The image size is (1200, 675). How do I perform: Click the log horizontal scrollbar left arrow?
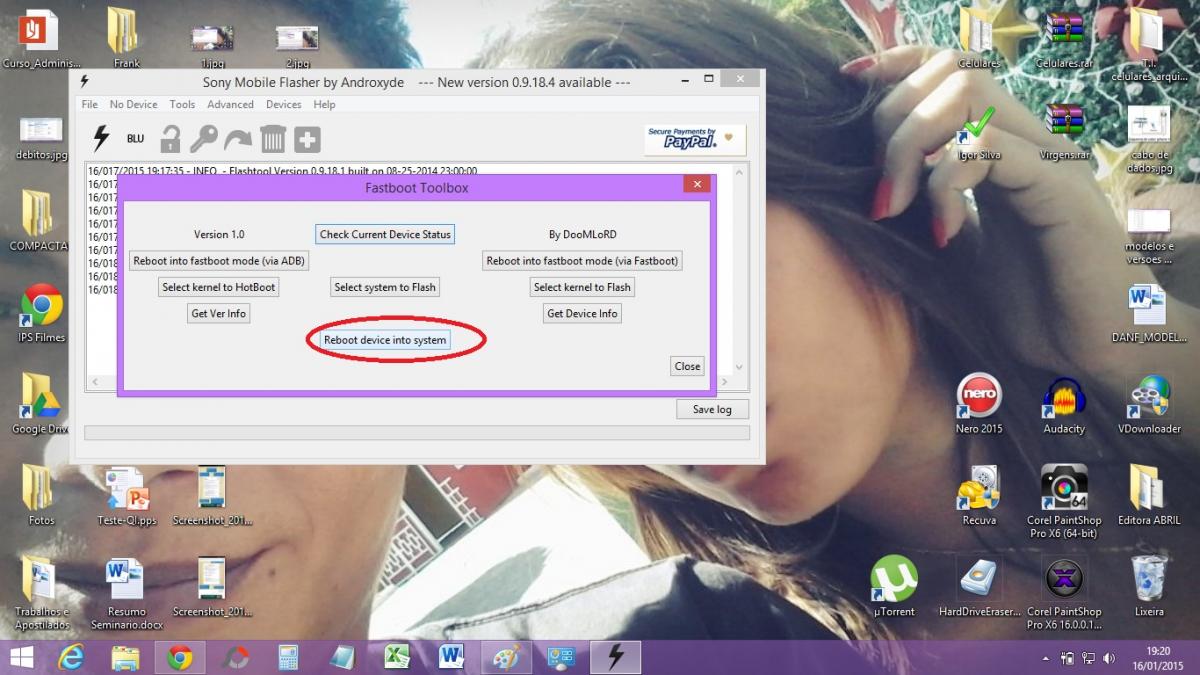coord(93,382)
